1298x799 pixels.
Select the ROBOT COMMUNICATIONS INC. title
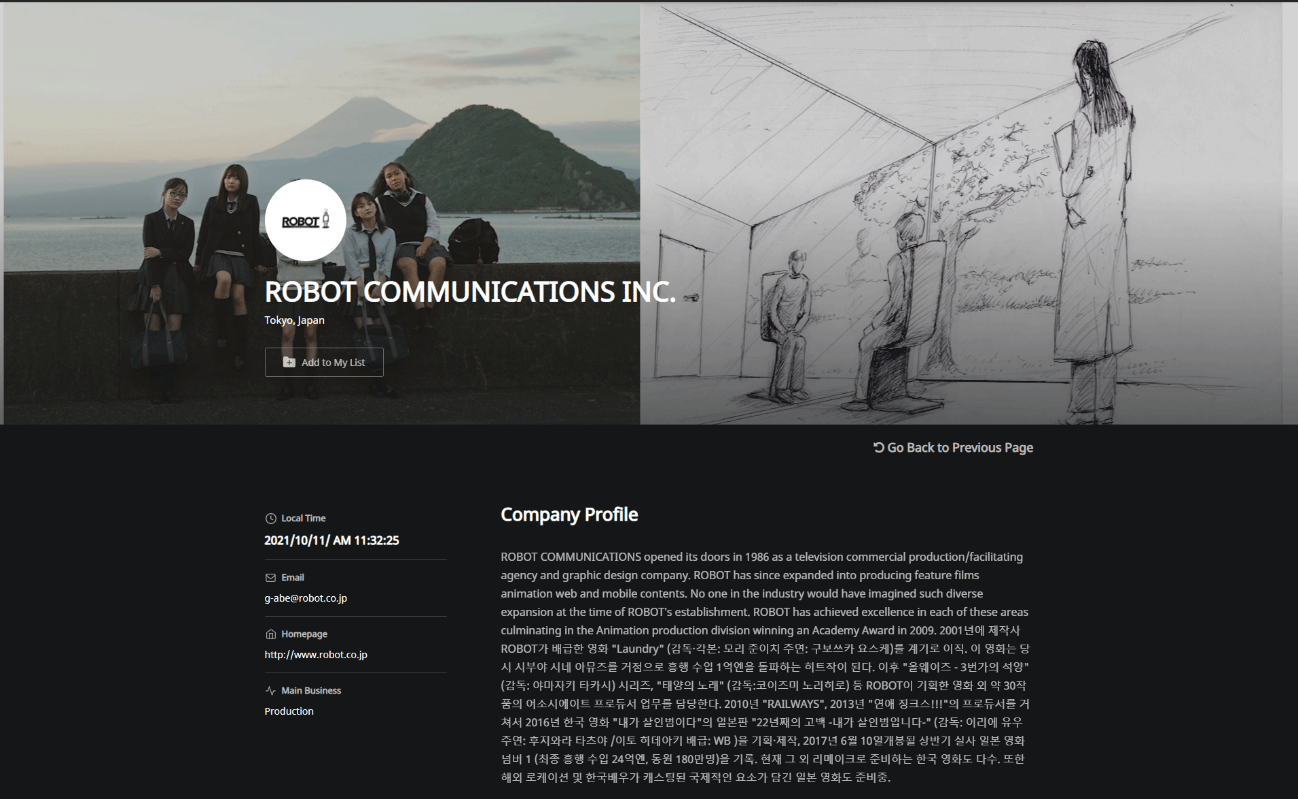click(470, 292)
